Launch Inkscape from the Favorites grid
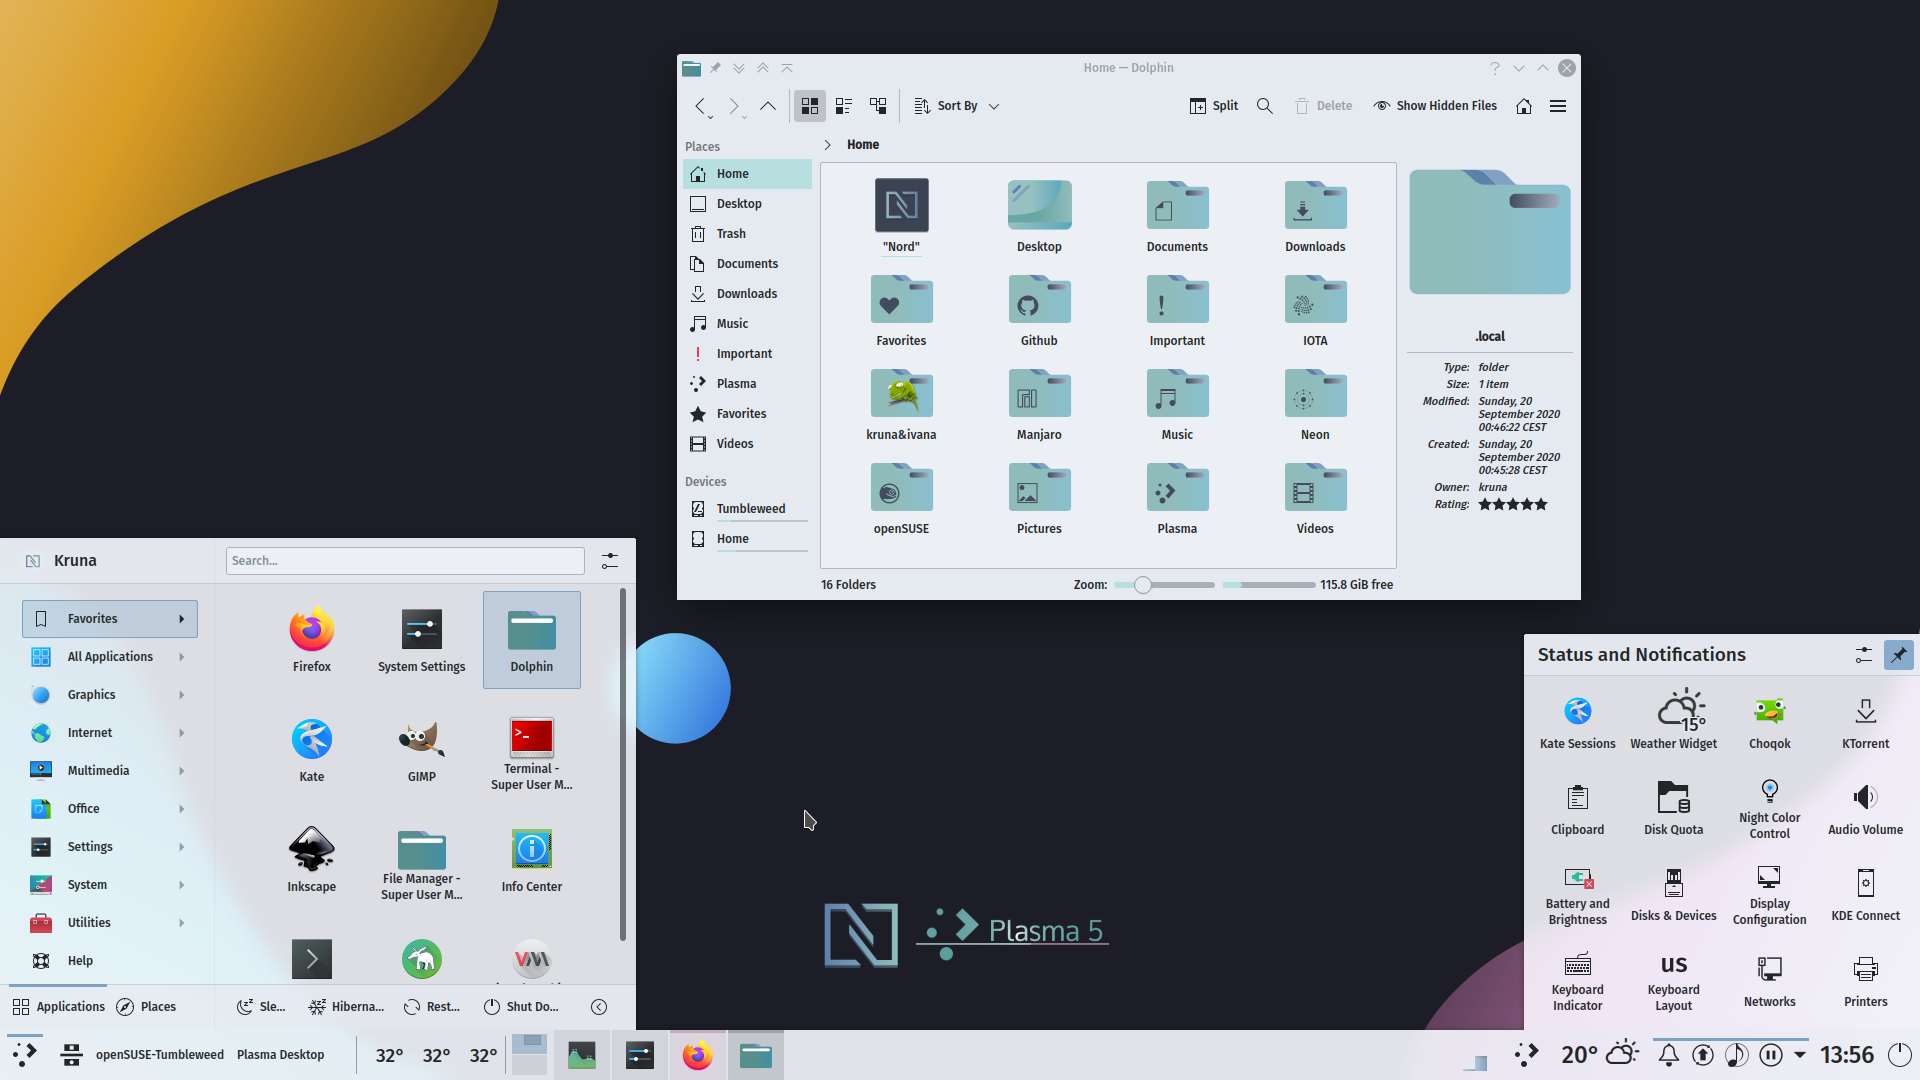Screen dimensions: 1920x1080 pos(311,860)
